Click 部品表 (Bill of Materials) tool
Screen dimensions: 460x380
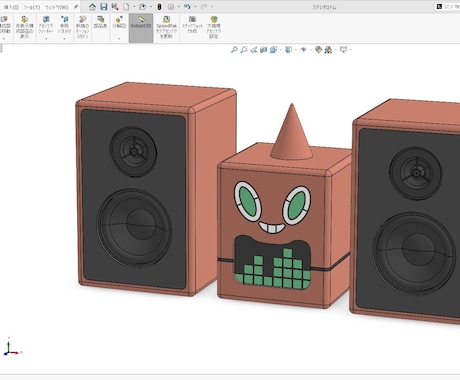[100, 22]
